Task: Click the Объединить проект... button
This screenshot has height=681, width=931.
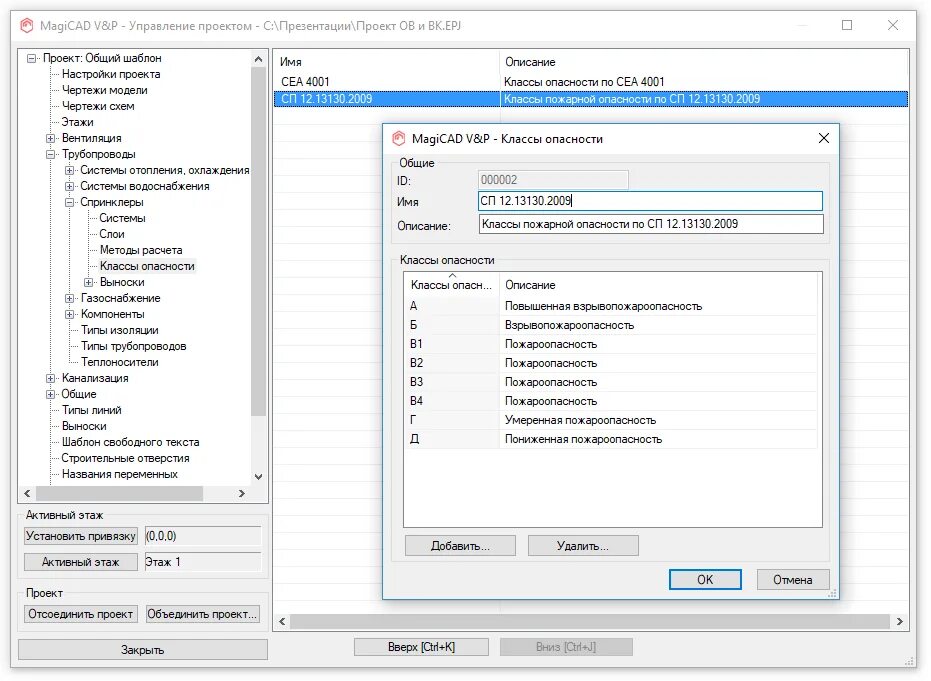Action: point(202,615)
